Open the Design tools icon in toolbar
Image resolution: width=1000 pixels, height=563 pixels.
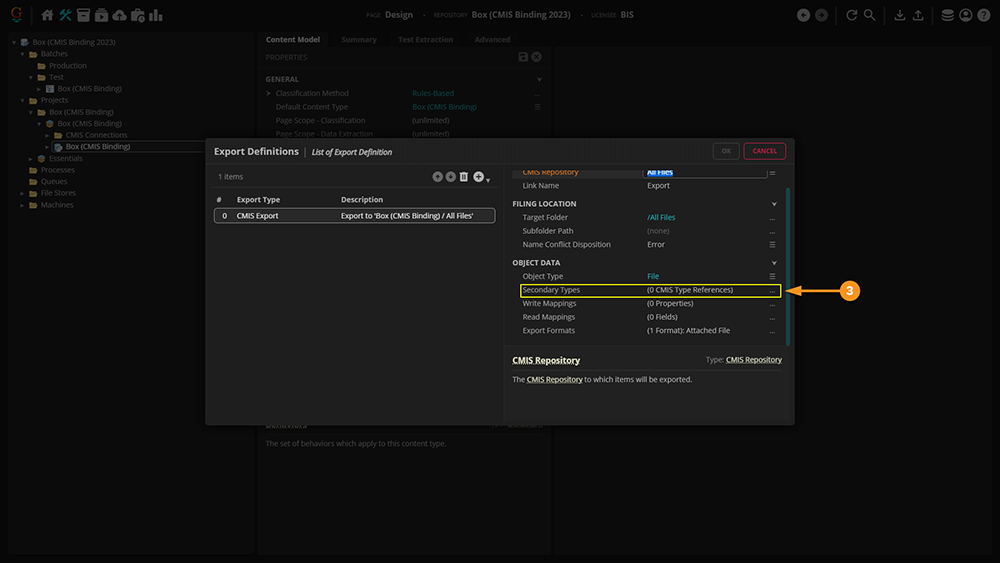point(65,15)
